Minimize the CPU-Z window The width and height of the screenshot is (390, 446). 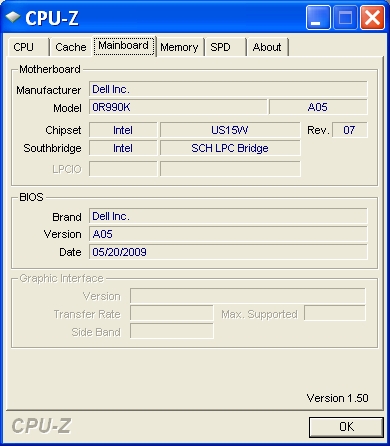[318, 17]
